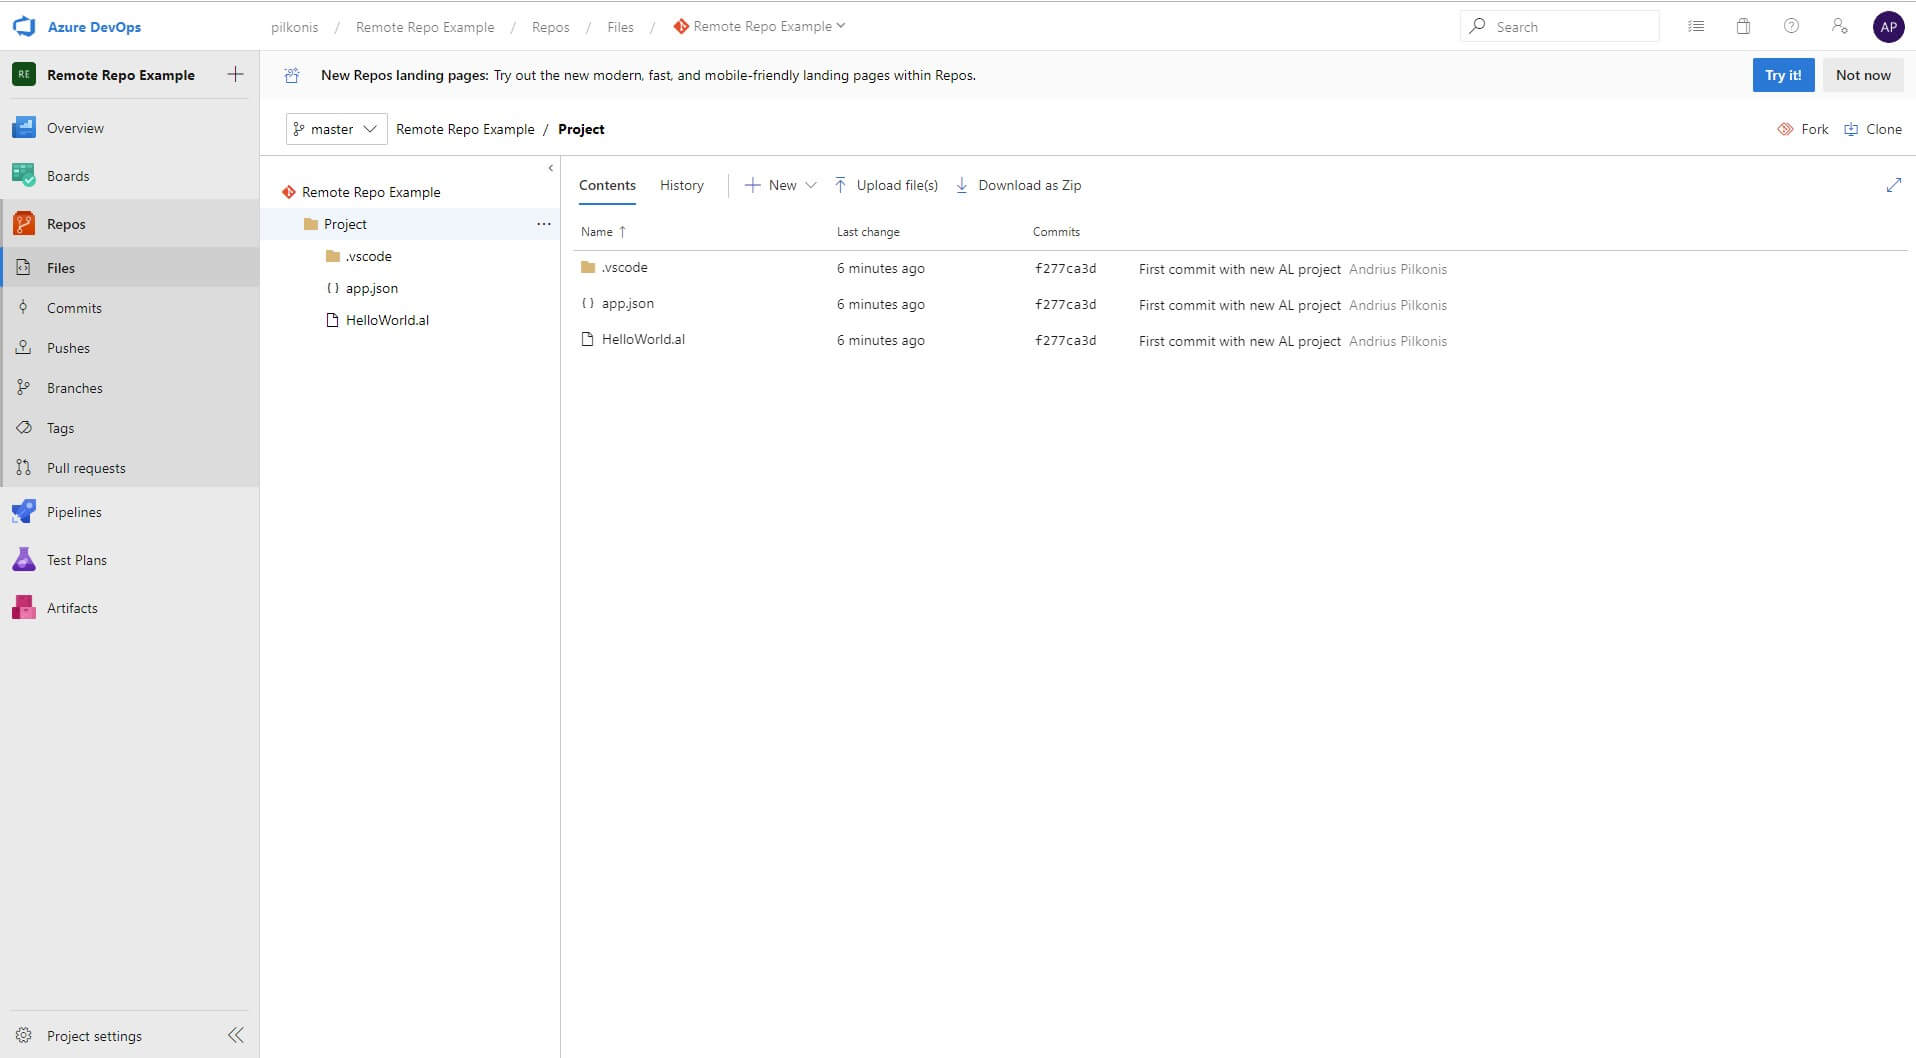Open the work items list icon in header

(1696, 27)
